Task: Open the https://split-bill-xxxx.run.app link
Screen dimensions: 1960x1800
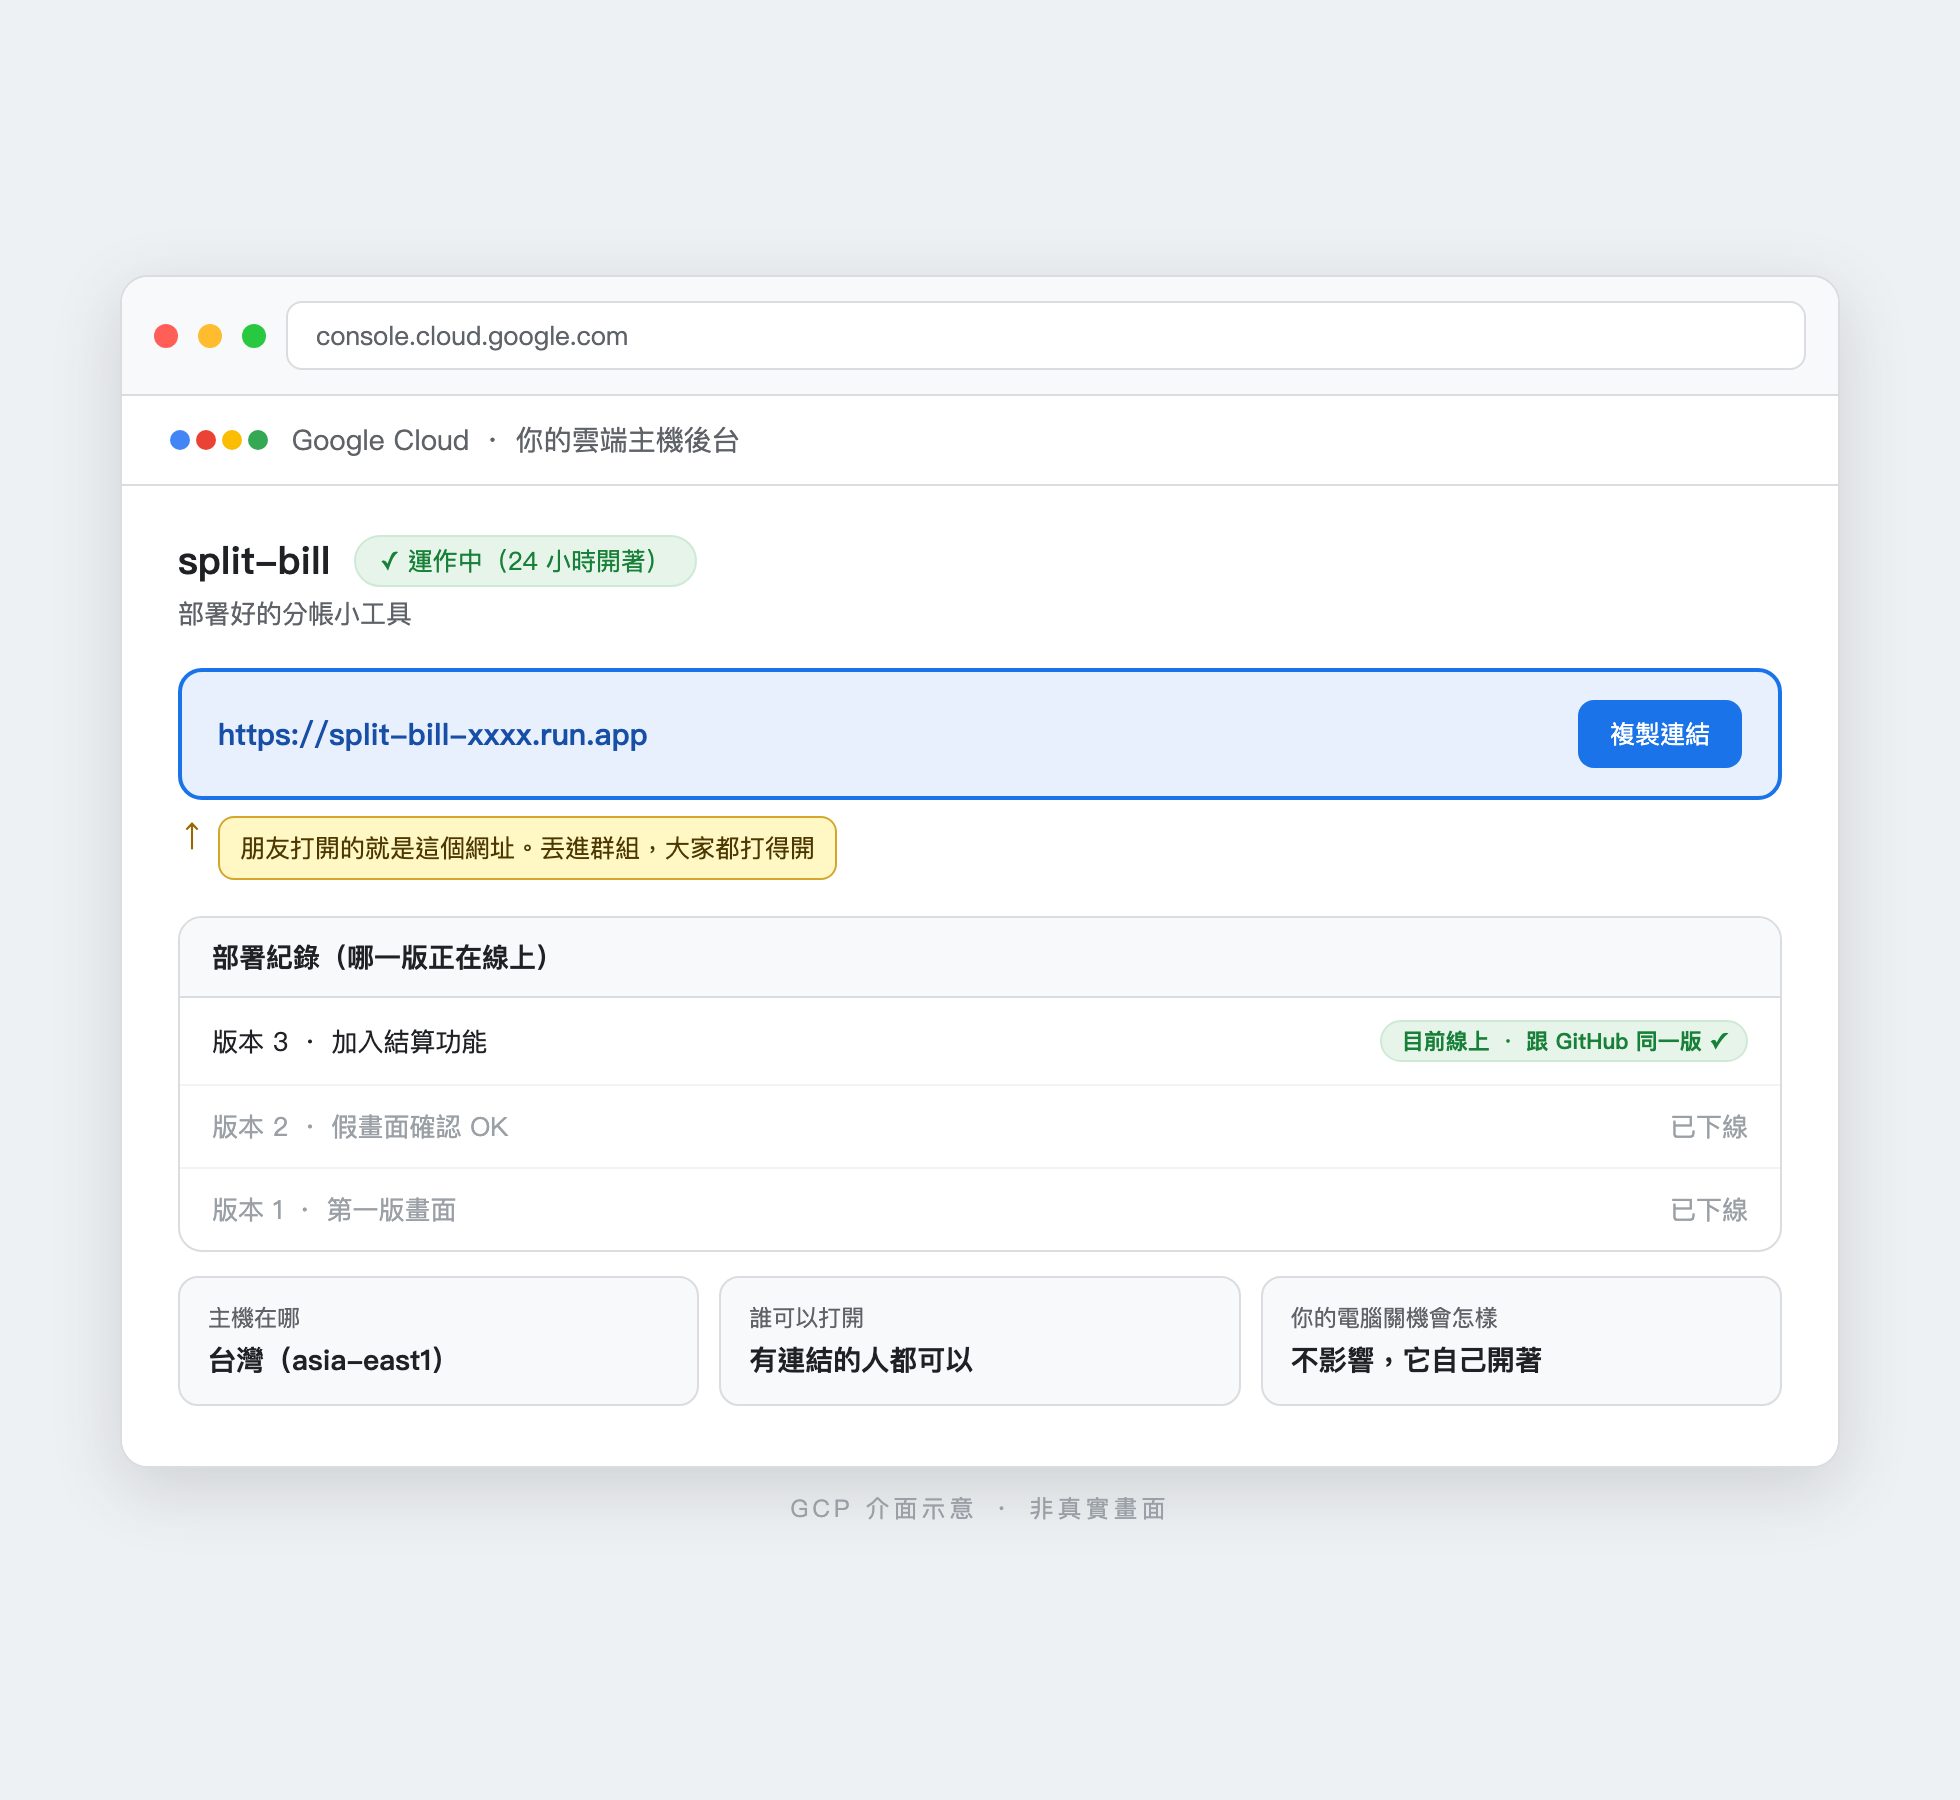Action: point(432,735)
